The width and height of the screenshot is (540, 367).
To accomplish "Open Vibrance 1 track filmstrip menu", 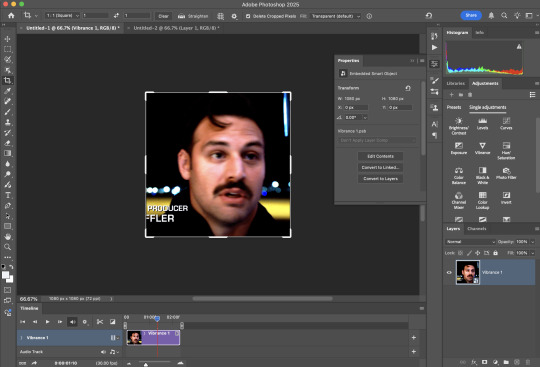I will coord(115,338).
